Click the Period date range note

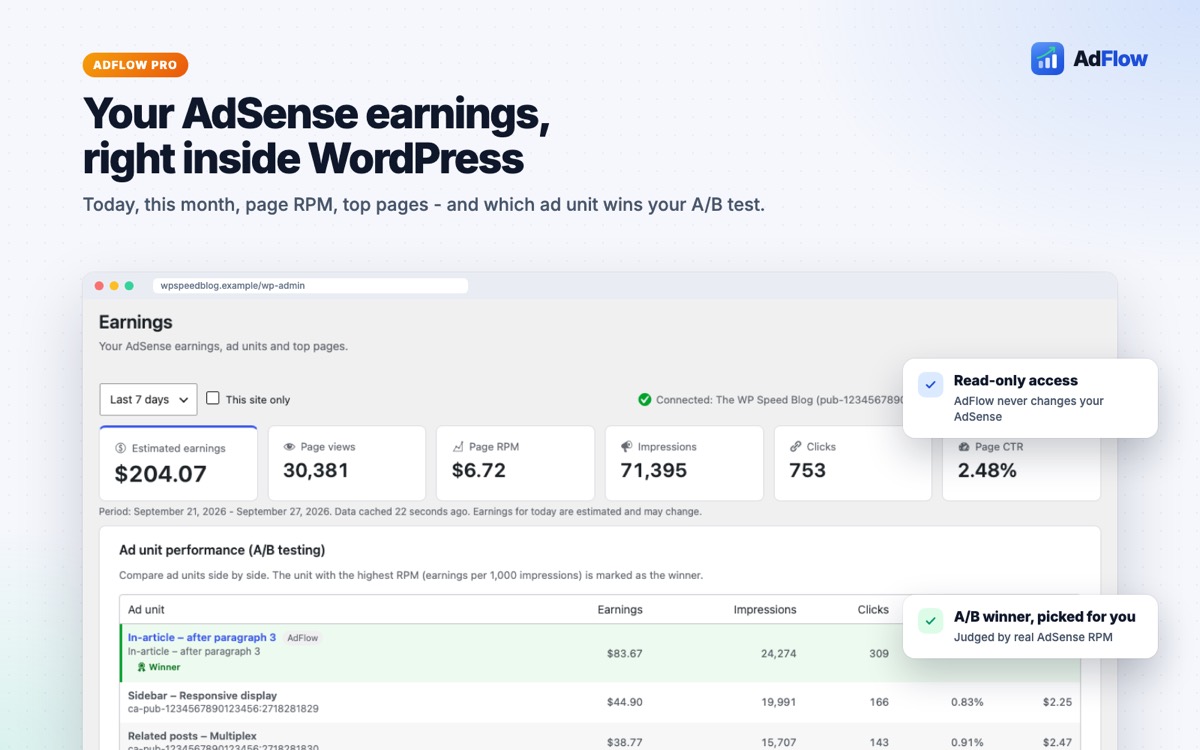pos(400,511)
